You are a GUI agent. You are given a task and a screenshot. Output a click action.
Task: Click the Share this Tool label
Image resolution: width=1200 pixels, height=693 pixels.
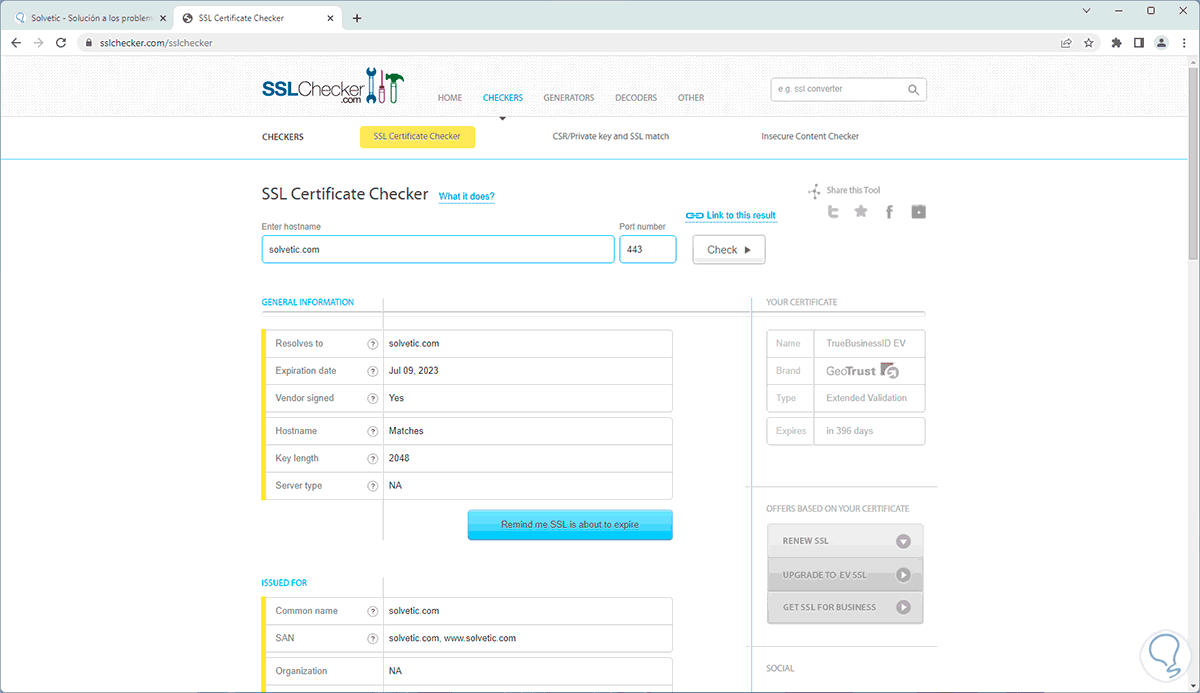[x=853, y=190]
